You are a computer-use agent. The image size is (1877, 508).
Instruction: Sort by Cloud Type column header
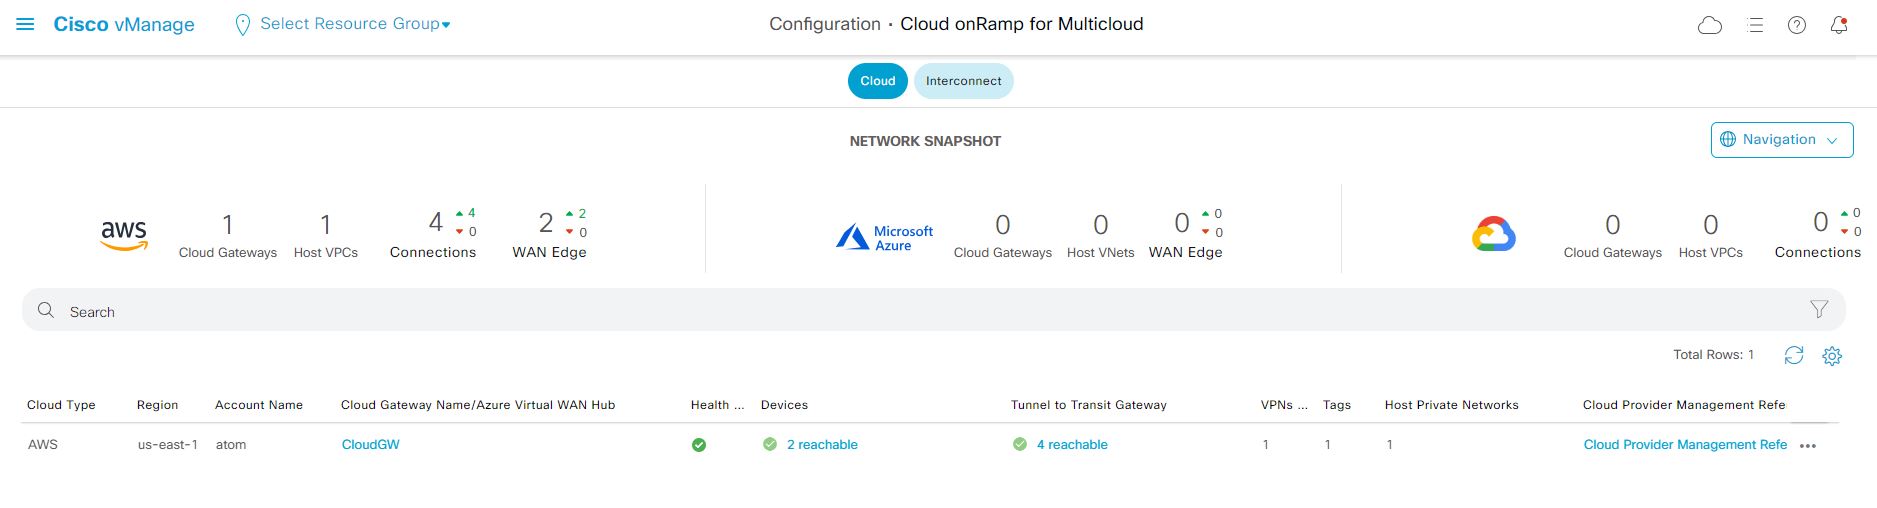pos(61,405)
